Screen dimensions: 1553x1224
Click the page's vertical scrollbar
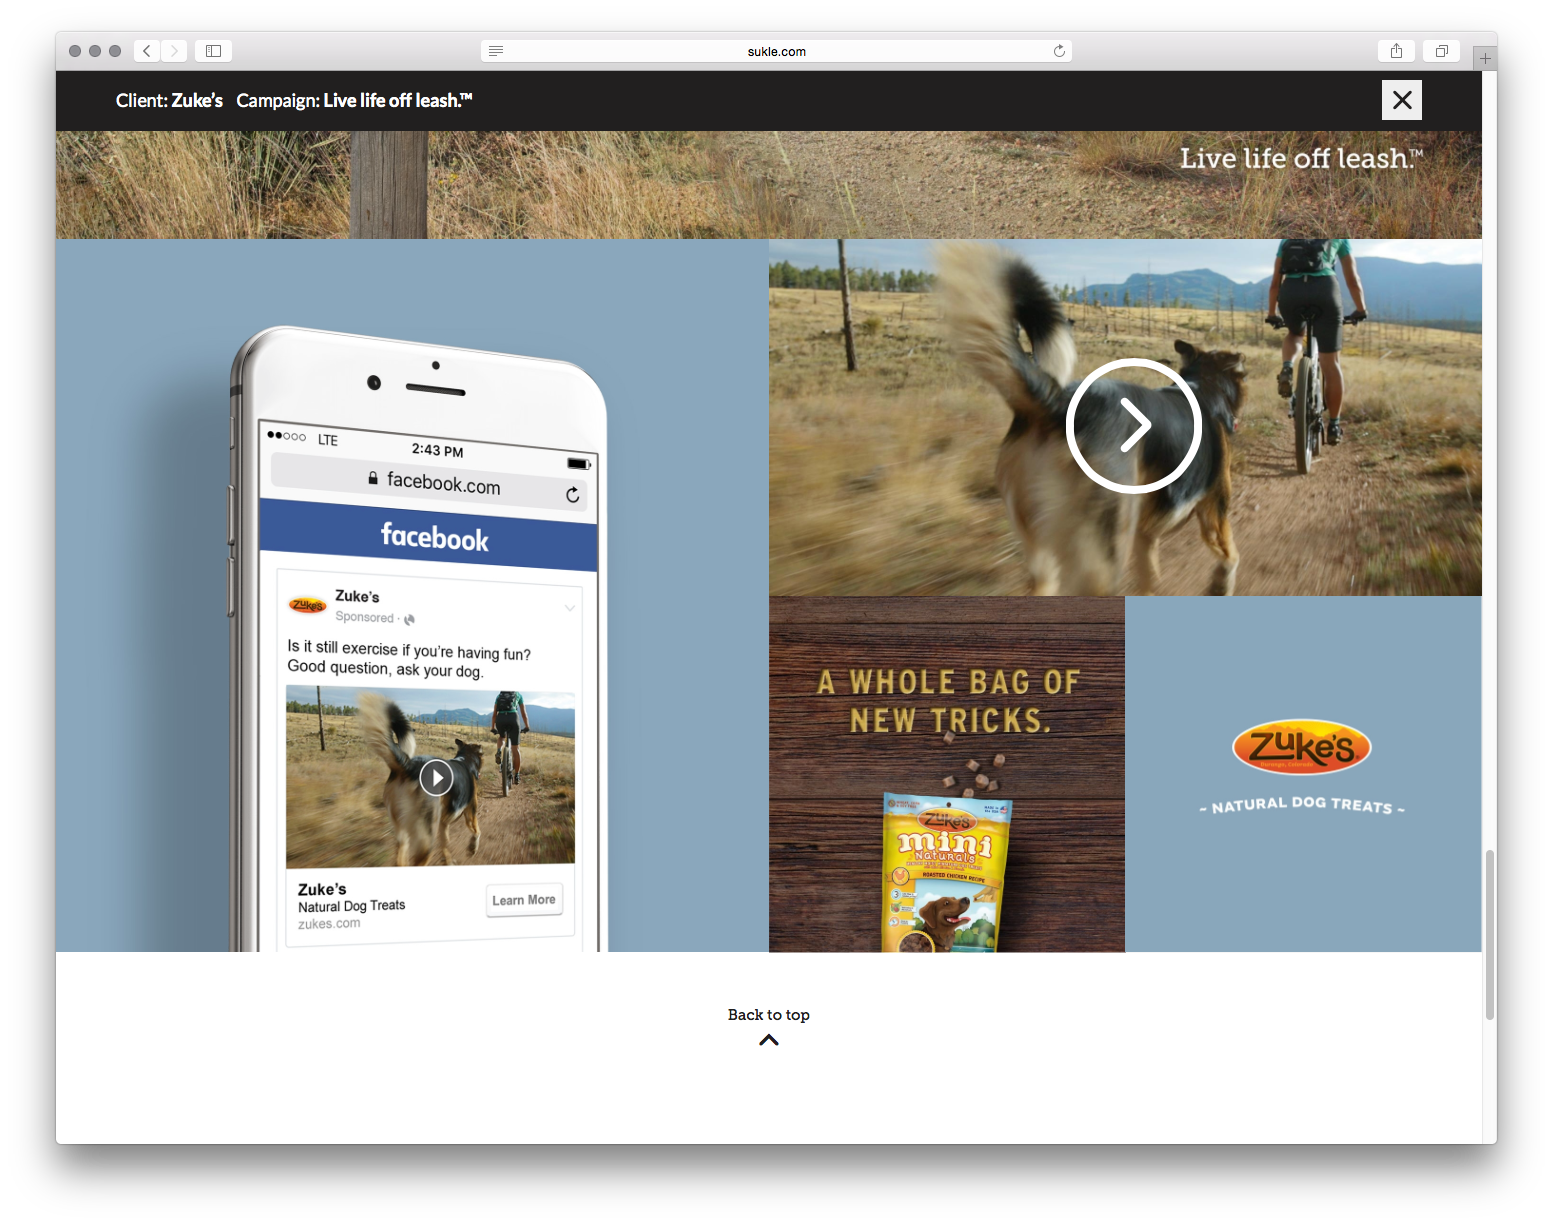[x=1490, y=934]
